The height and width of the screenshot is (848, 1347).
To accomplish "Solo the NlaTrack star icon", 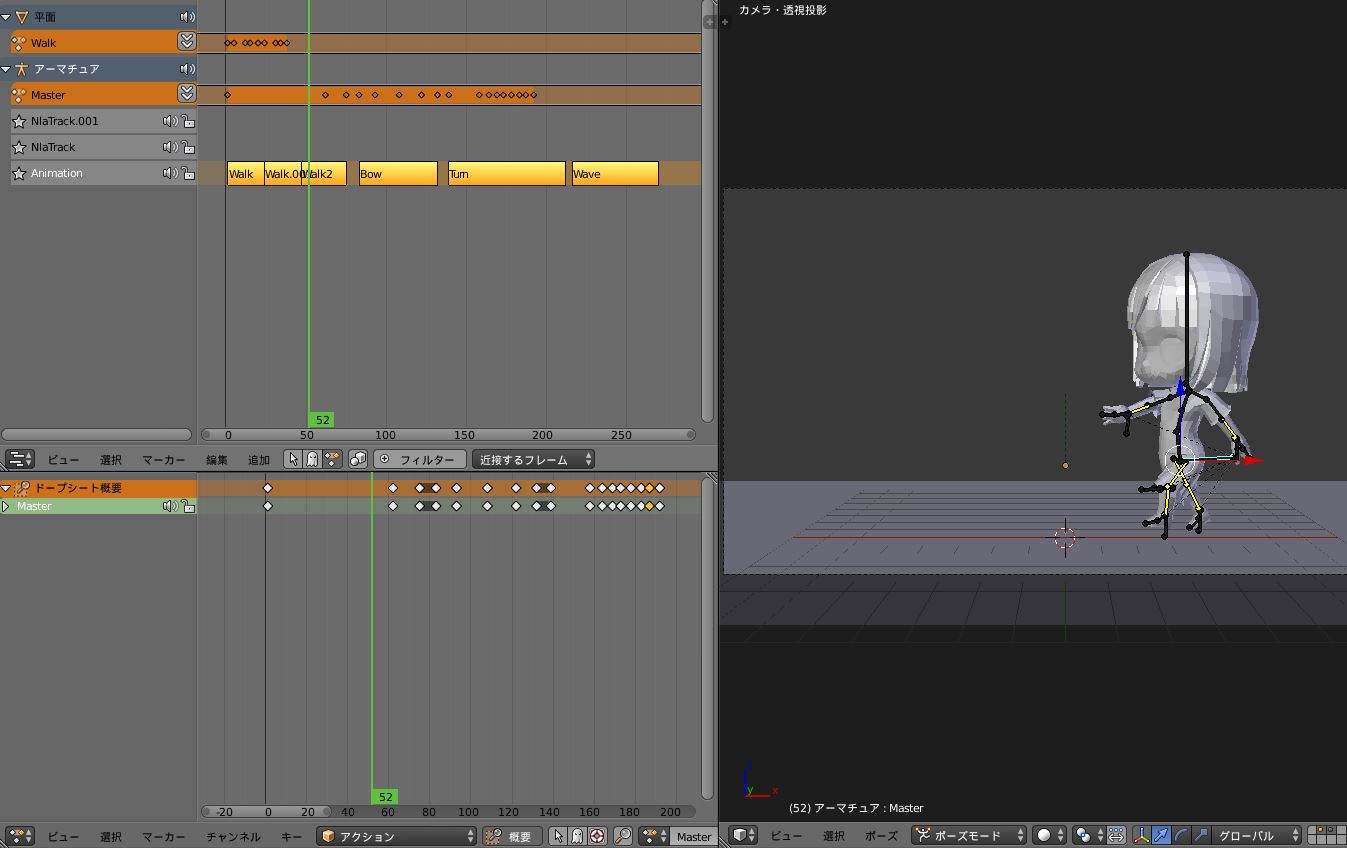I will point(19,147).
